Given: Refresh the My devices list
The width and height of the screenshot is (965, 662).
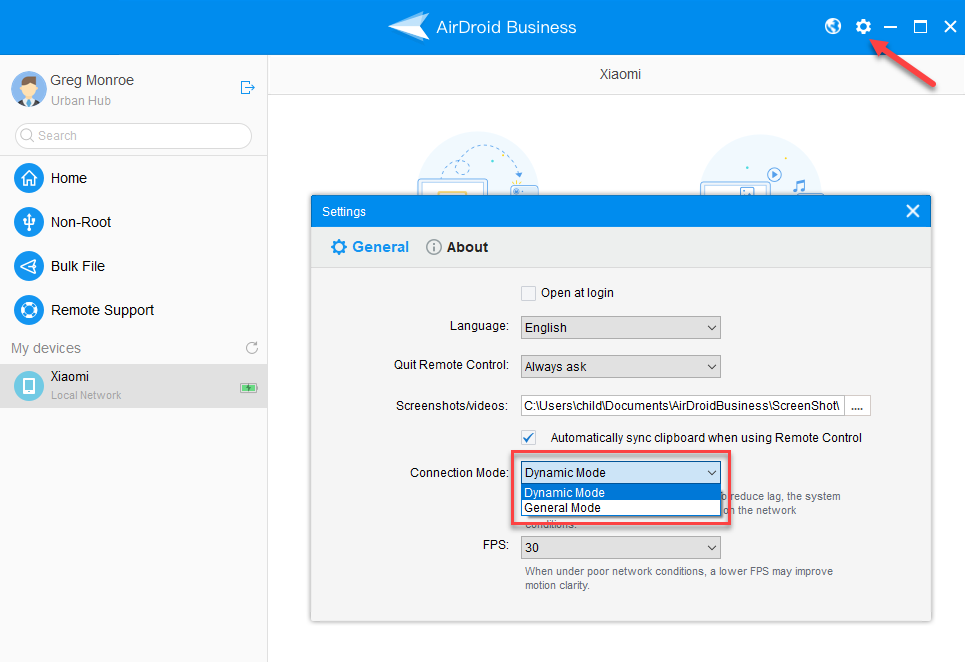Looking at the screenshot, I should click(x=252, y=348).
